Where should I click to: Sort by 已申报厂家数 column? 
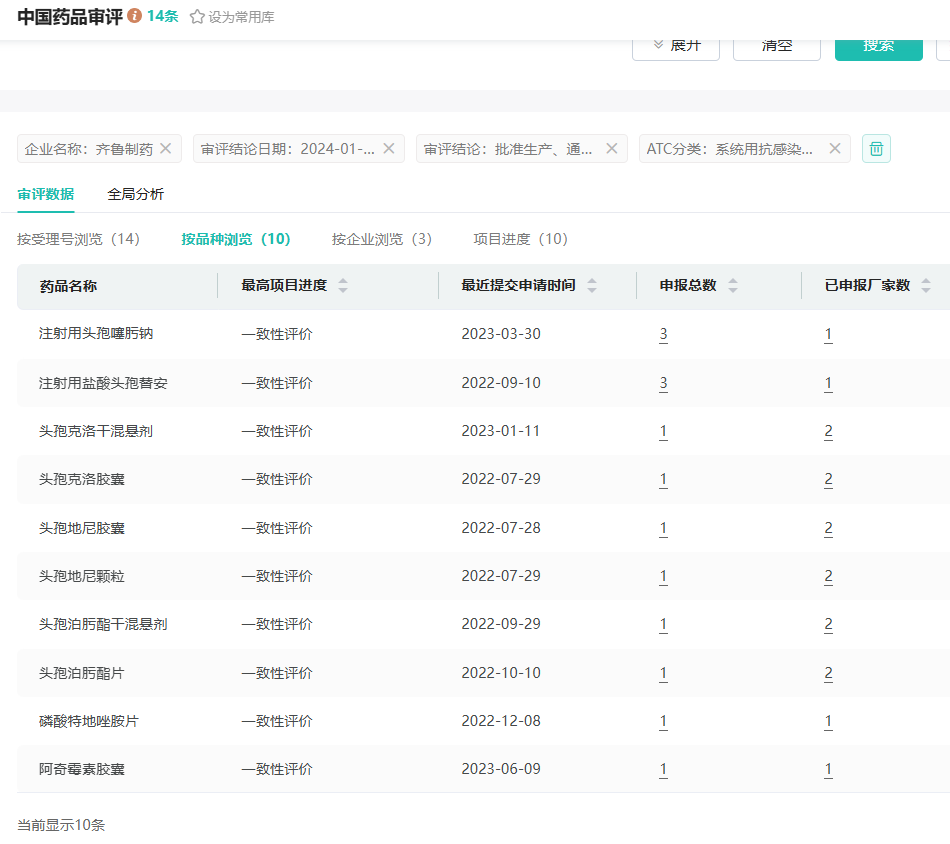coord(926,286)
